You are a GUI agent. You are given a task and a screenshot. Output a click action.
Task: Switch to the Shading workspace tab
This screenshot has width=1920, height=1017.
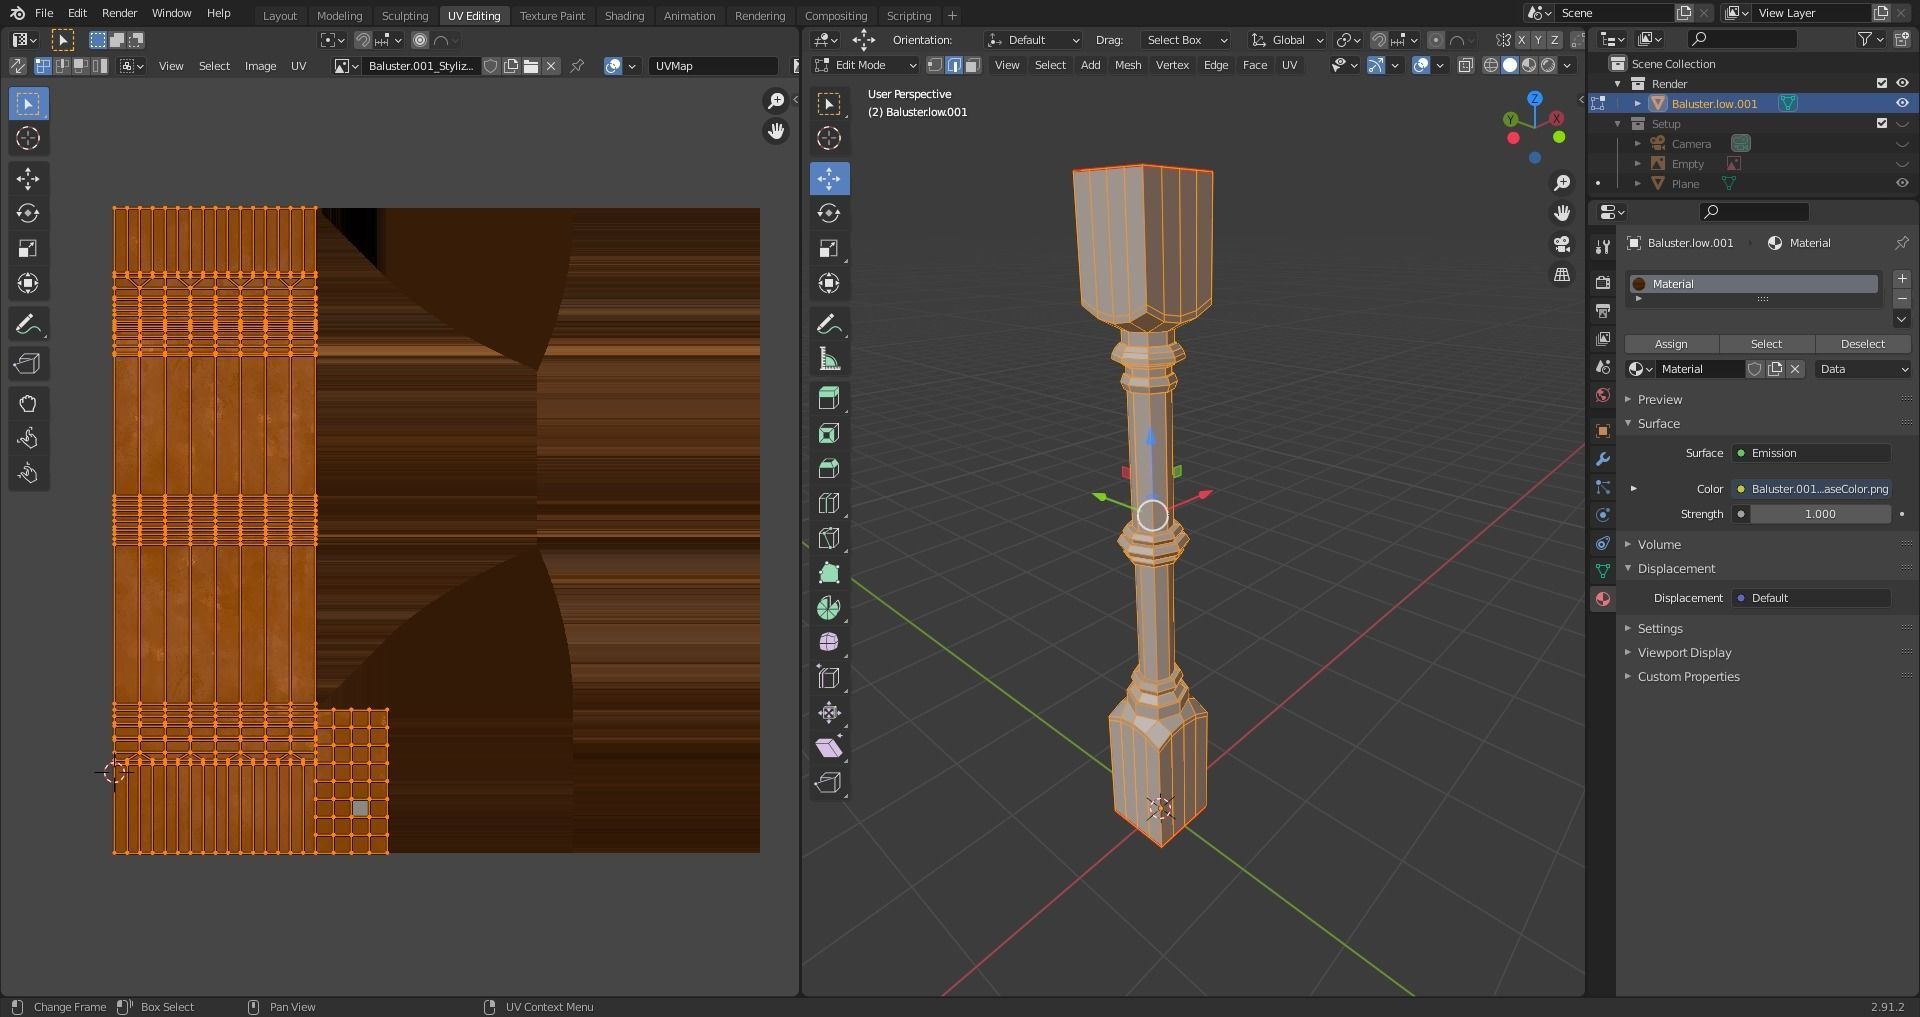click(624, 15)
